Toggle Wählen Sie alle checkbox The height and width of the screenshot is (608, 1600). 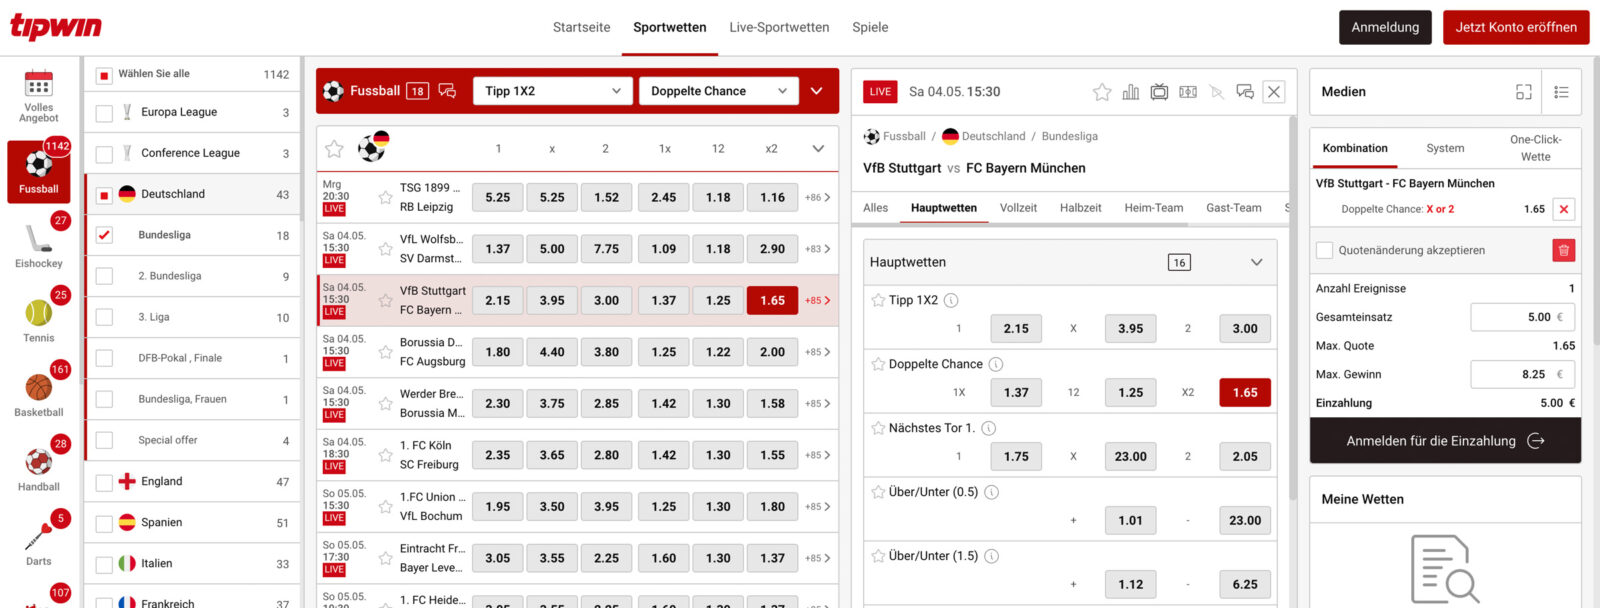pos(104,75)
